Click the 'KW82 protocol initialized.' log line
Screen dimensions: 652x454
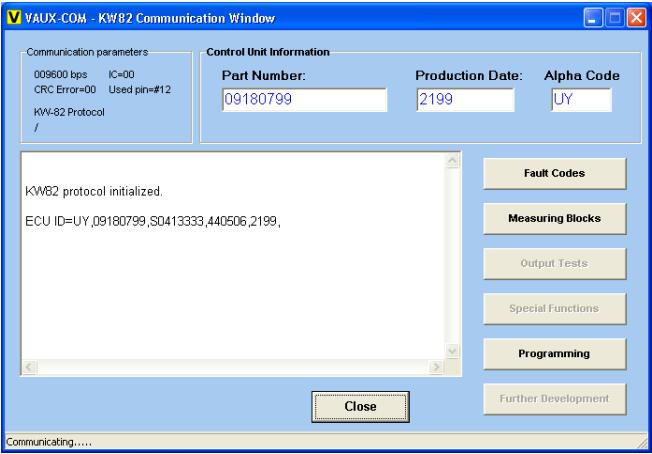pos(94,192)
